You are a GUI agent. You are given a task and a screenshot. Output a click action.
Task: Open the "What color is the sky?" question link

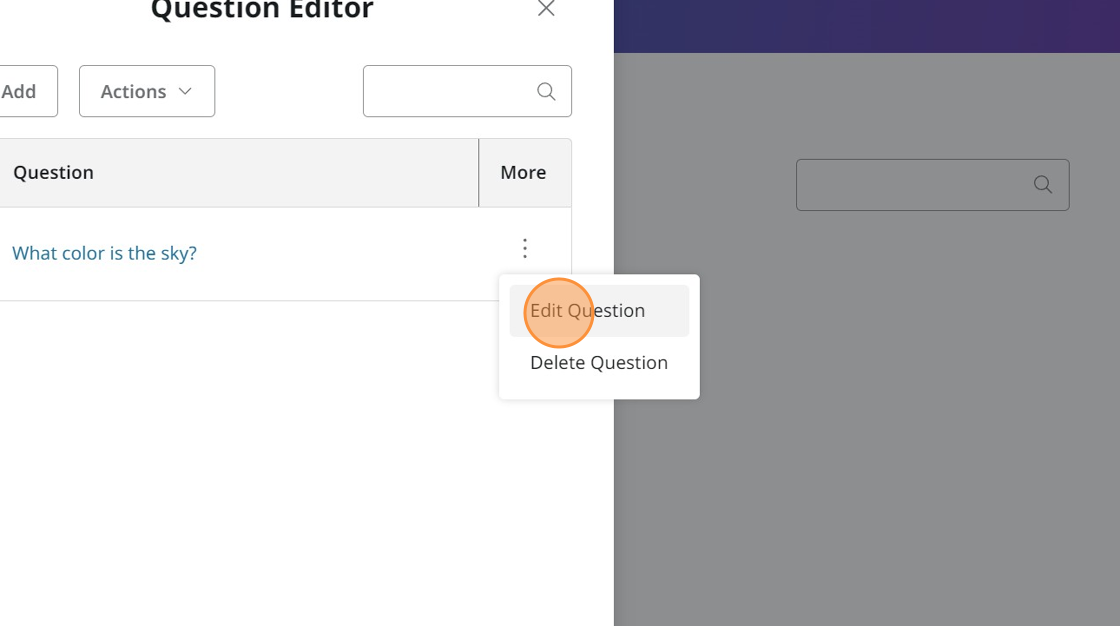point(104,253)
